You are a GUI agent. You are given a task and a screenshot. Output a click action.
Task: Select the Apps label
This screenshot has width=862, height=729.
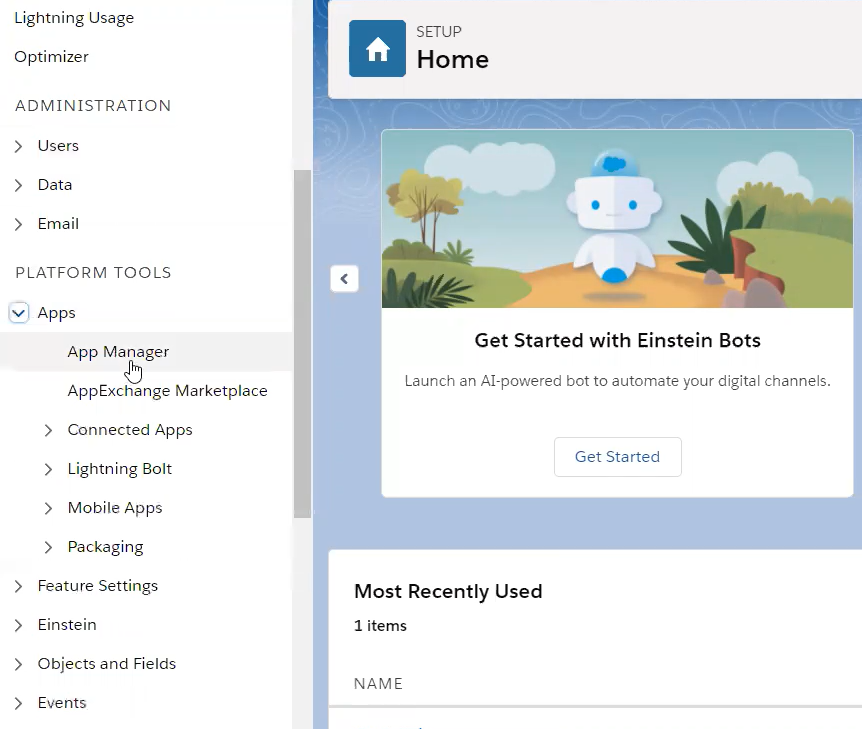[57, 313]
